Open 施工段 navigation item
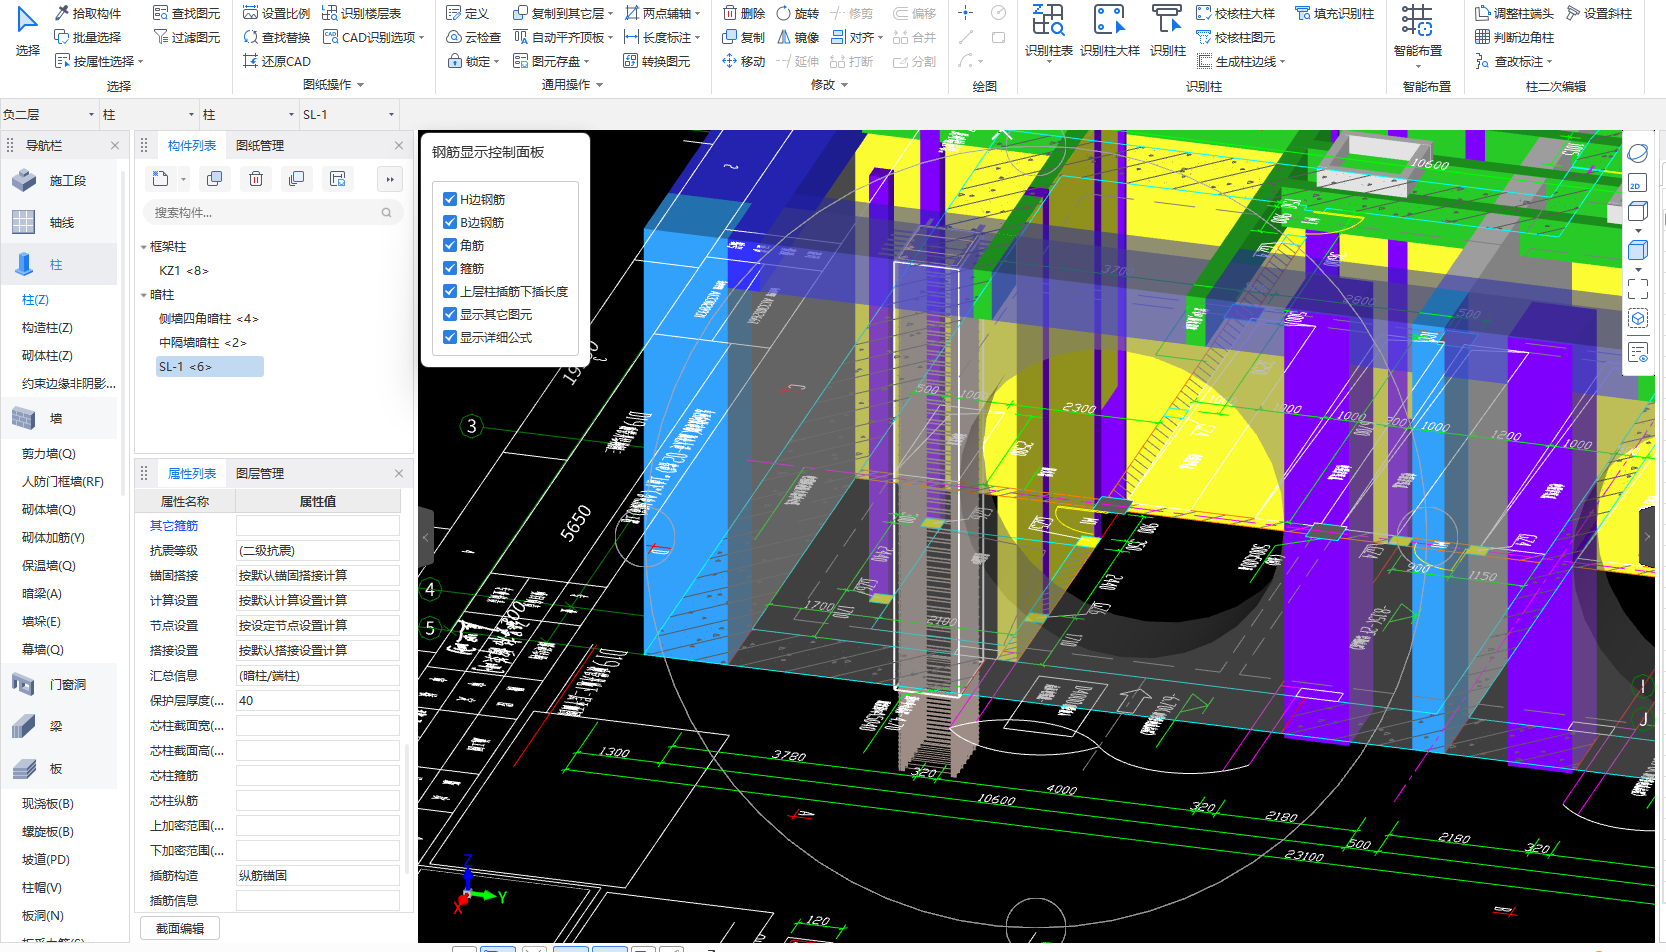The height and width of the screenshot is (952, 1666). 60,181
